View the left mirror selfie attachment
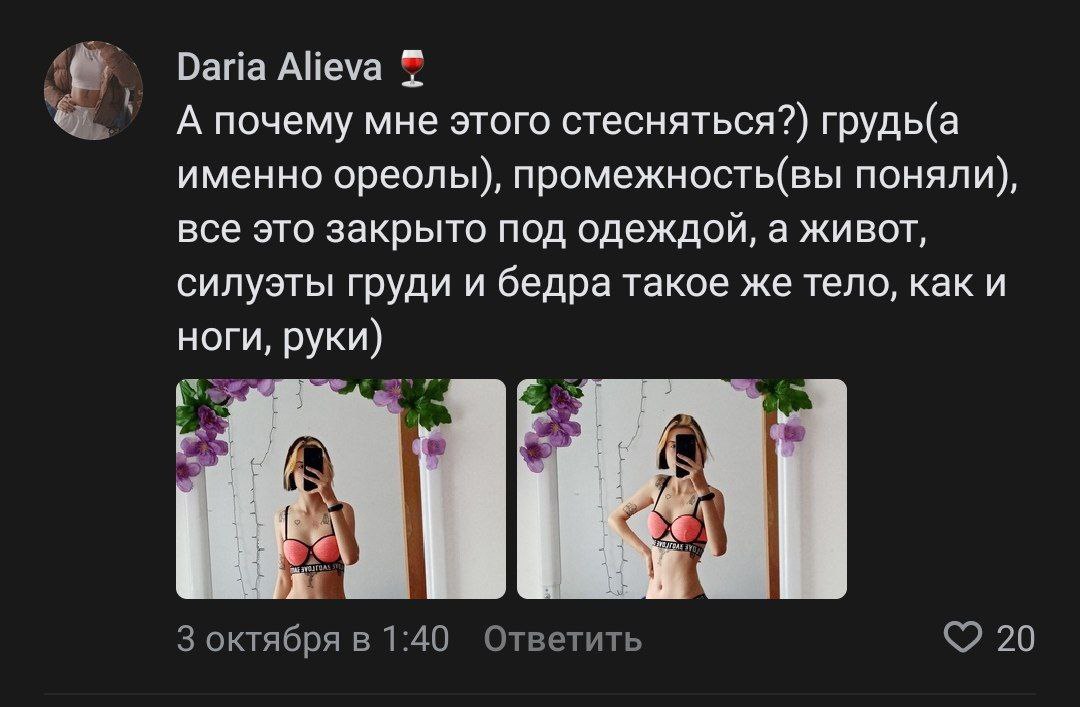 pyautogui.click(x=341, y=489)
